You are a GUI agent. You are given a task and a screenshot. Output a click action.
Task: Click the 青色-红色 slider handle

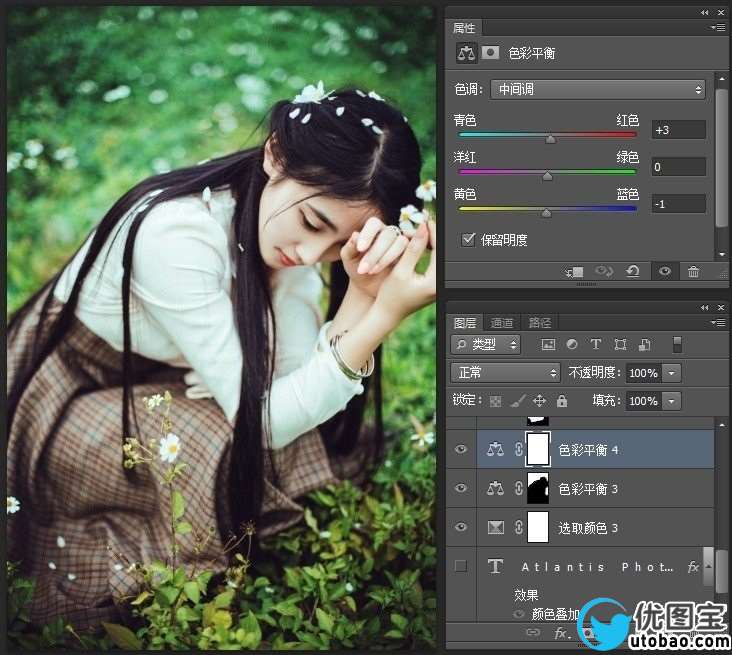click(551, 139)
